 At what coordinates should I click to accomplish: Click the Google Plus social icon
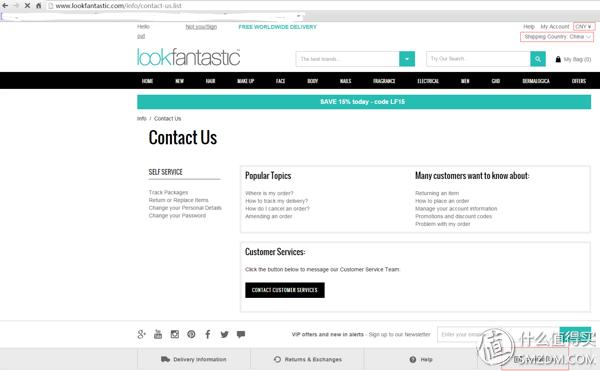[x=142, y=334]
